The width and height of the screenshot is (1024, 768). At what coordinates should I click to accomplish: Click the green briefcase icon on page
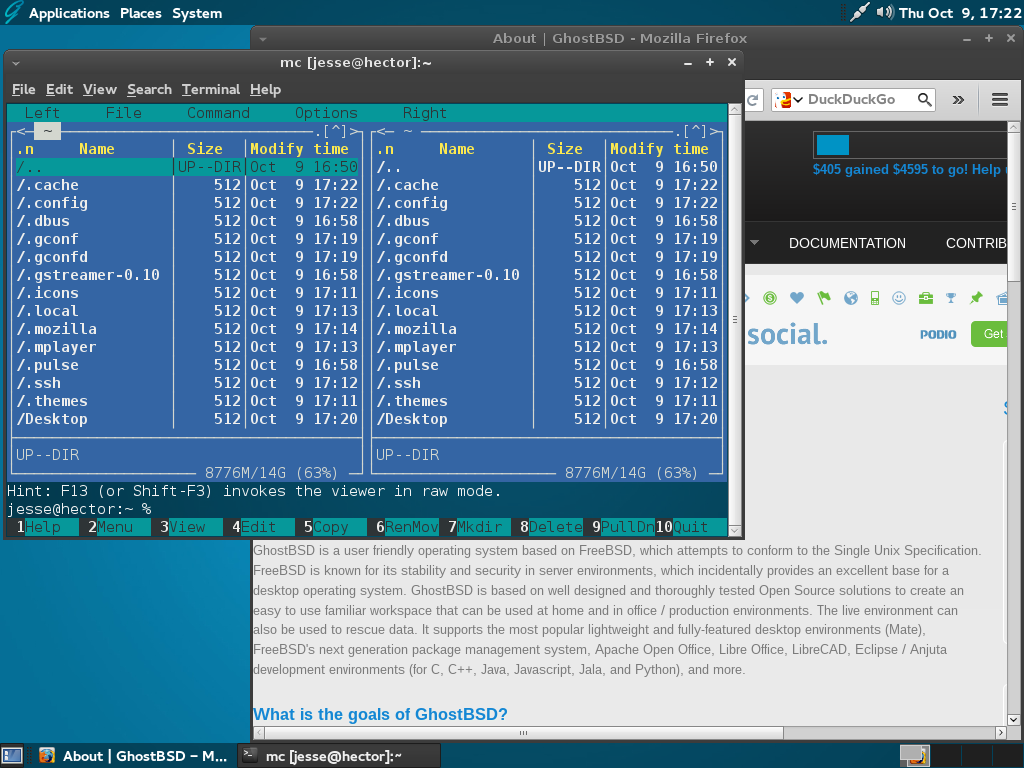(925, 298)
